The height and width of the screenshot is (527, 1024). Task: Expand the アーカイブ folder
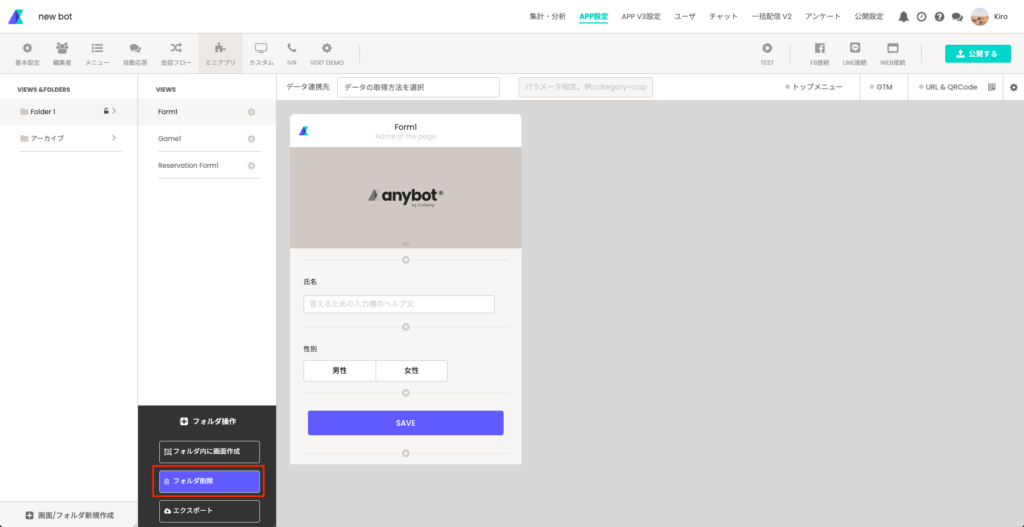pyautogui.click(x=114, y=138)
